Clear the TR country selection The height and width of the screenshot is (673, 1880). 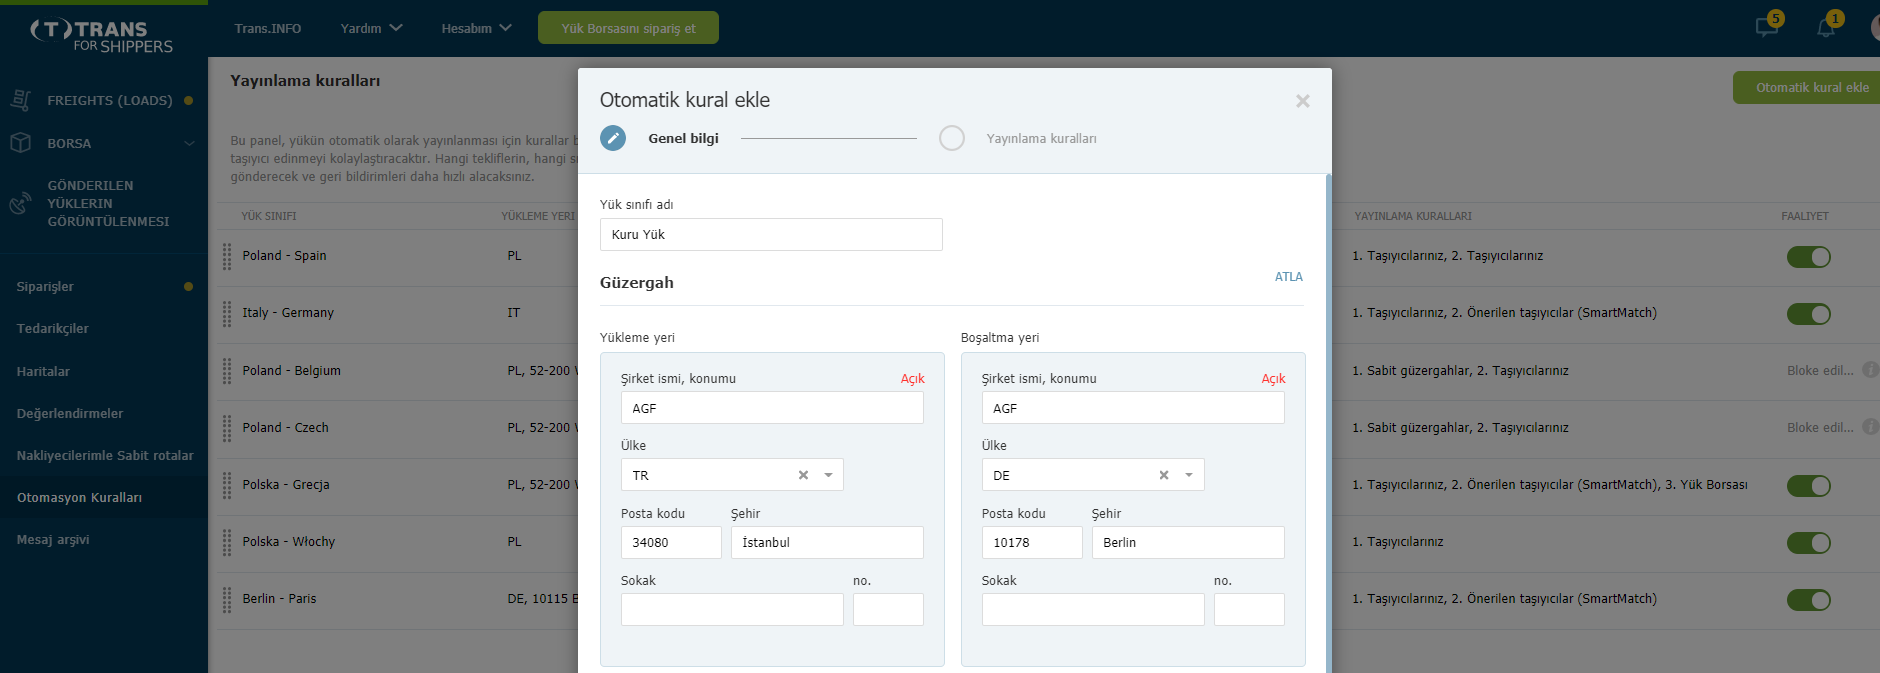(803, 475)
